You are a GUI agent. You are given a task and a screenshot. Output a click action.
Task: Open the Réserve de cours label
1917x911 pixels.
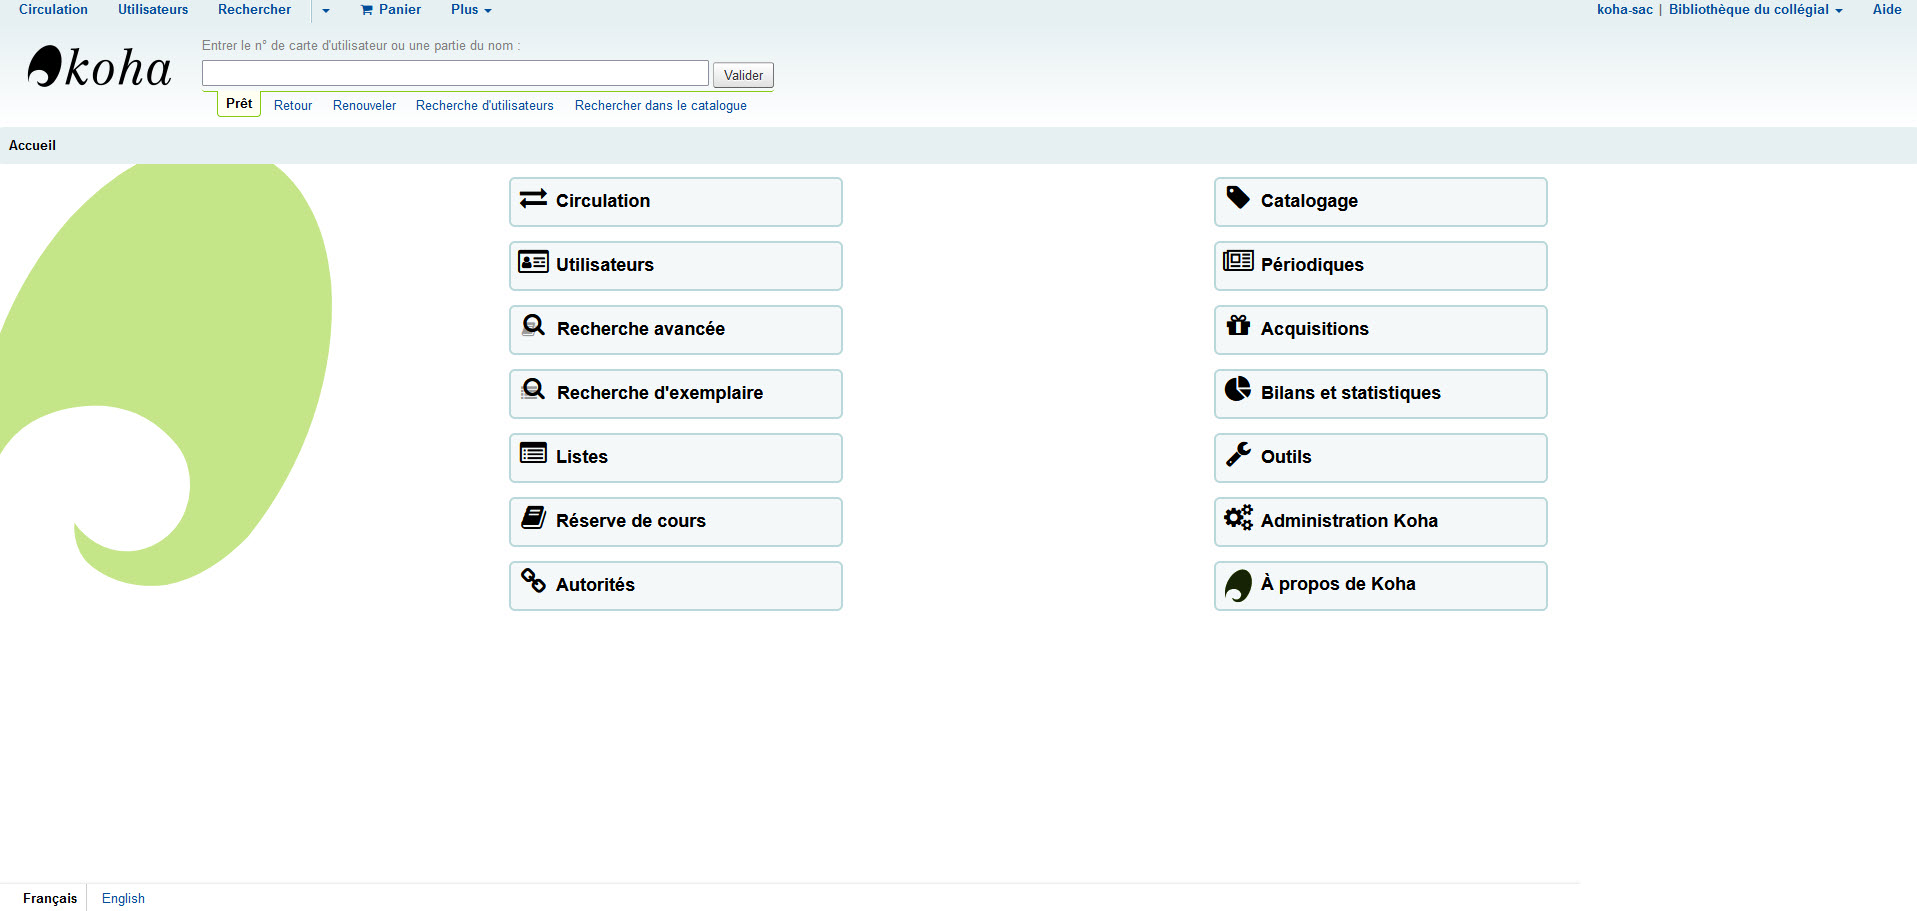(x=631, y=521)
